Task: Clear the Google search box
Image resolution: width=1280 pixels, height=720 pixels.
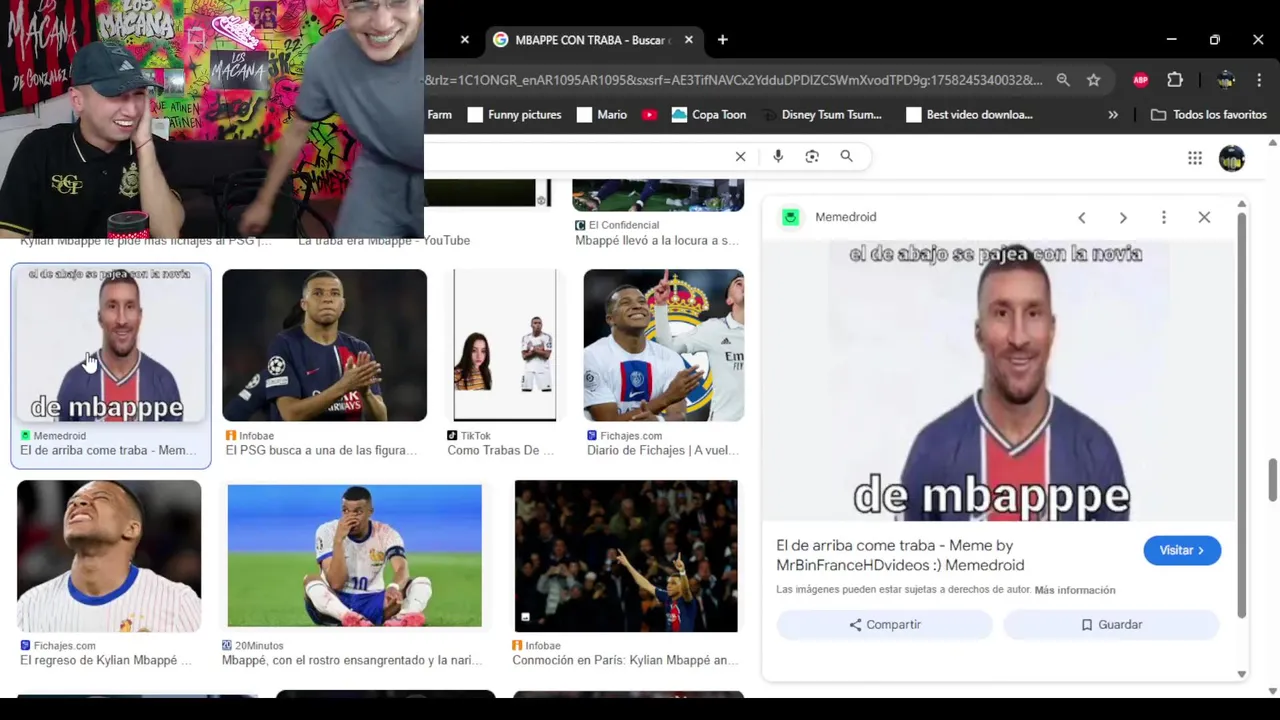Action: pos(740,156)
